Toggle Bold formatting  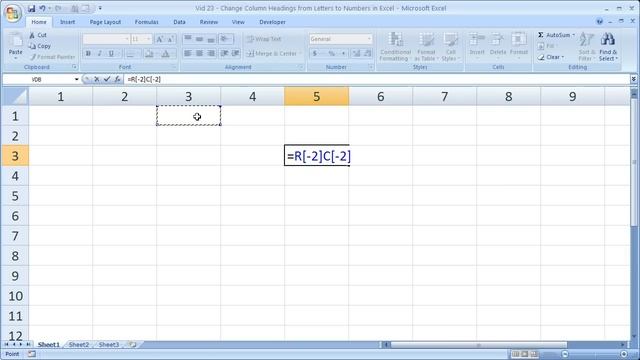pos(88,53)
